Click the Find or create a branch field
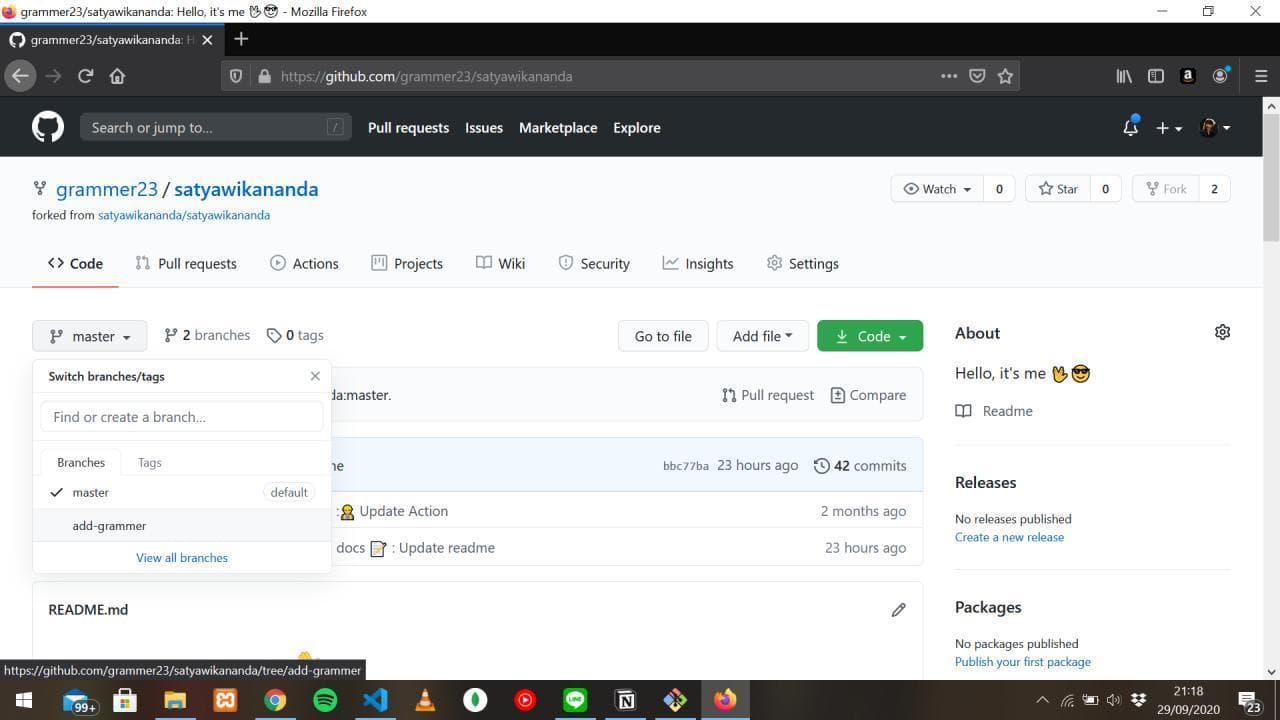1280x720 pixels. (181, 417)
